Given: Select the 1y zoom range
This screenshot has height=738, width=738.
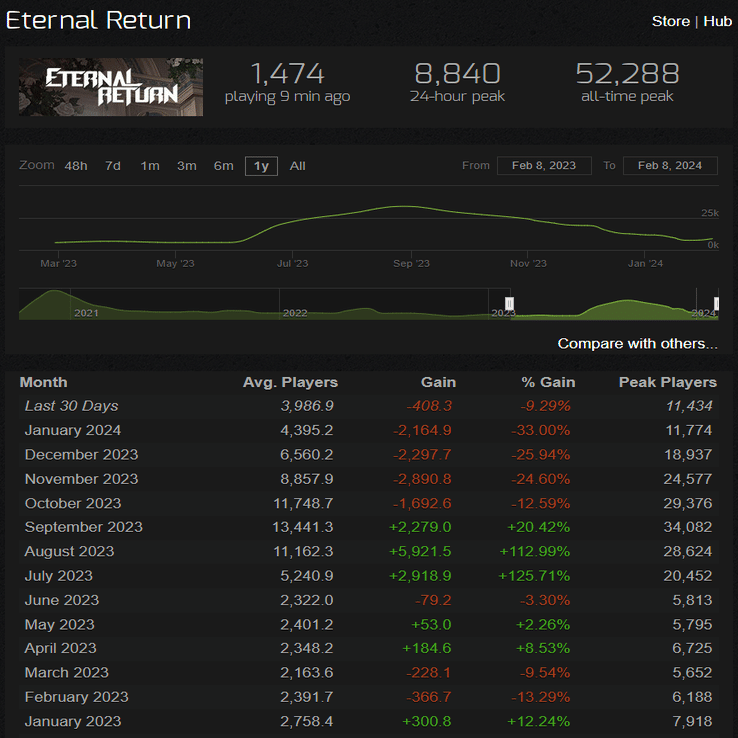Looking at the screenshot, I should click(261, 166).
